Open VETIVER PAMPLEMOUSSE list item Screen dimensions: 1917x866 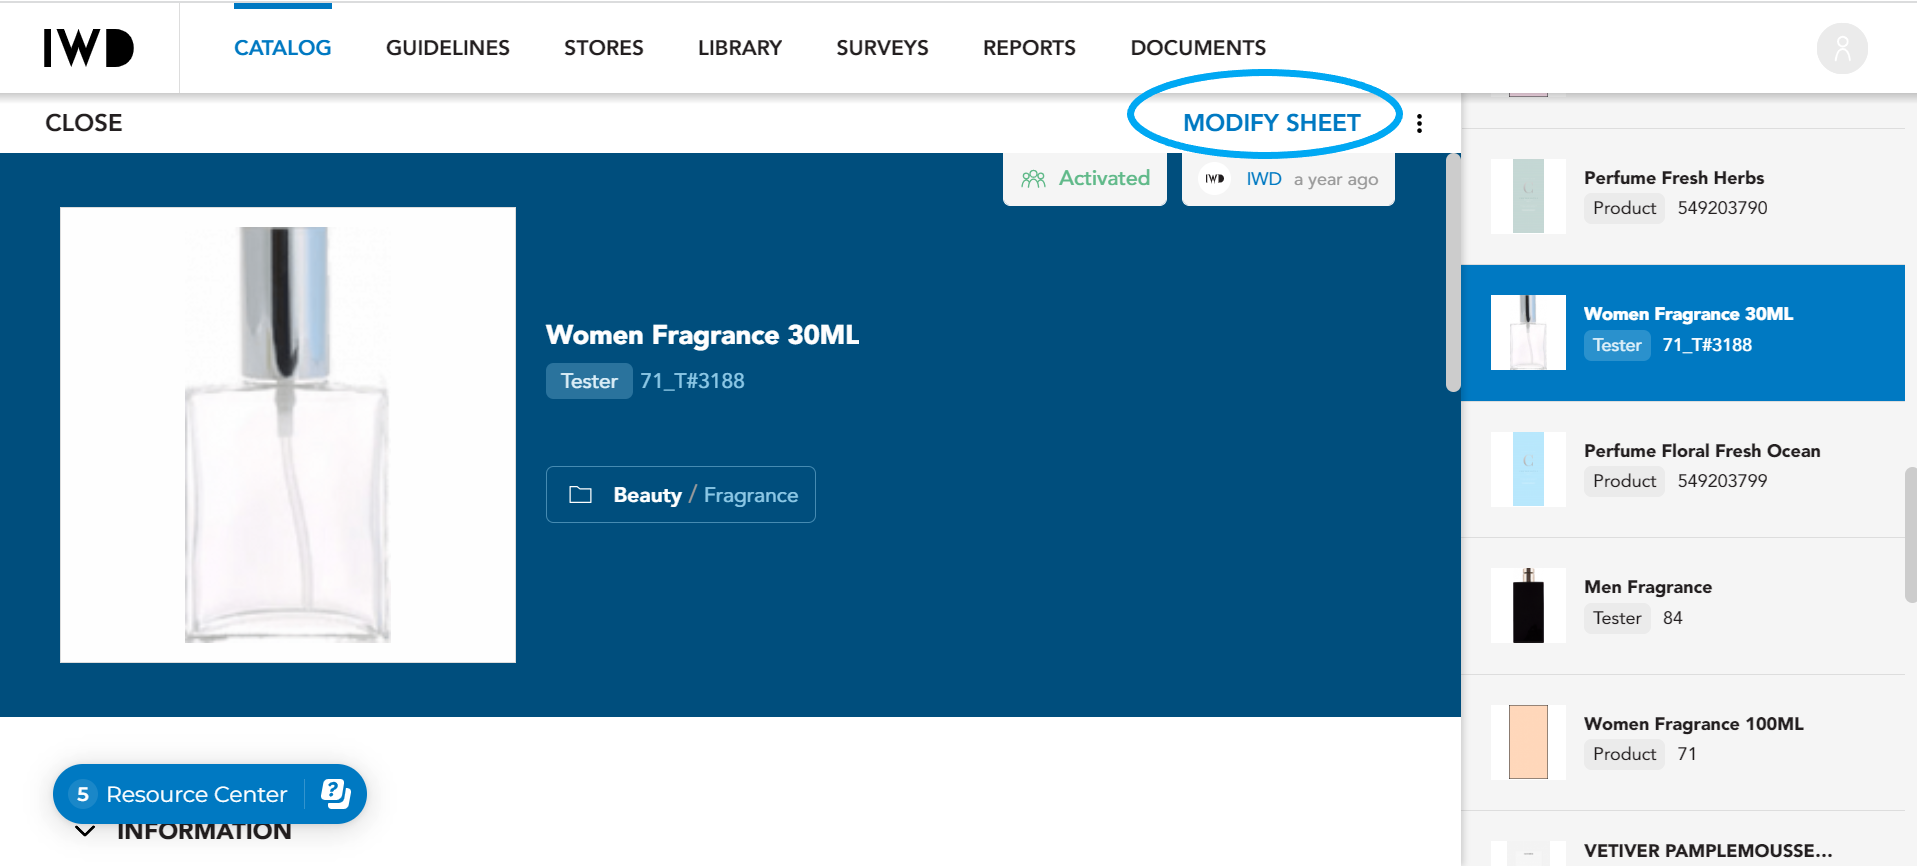[1708, 851]
